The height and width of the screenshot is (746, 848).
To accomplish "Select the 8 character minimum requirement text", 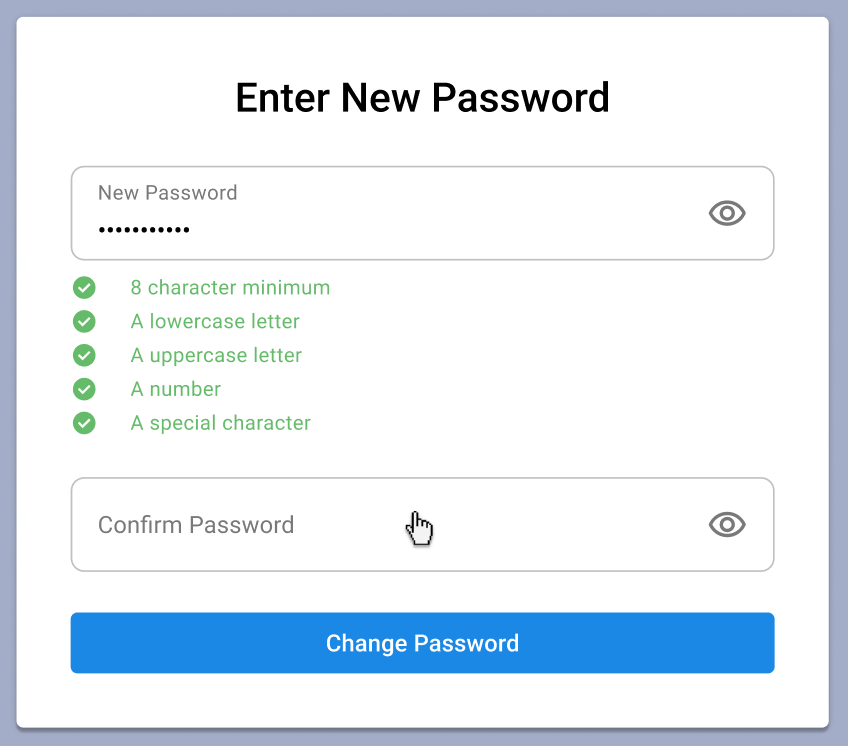I will tap(230, 288).
